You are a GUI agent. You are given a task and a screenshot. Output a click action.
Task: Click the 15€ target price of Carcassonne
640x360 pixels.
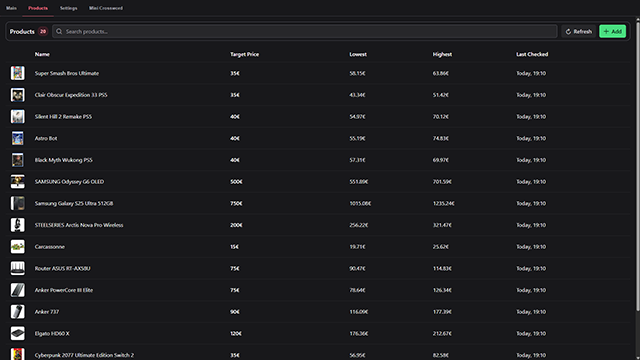tap(235, 247)
